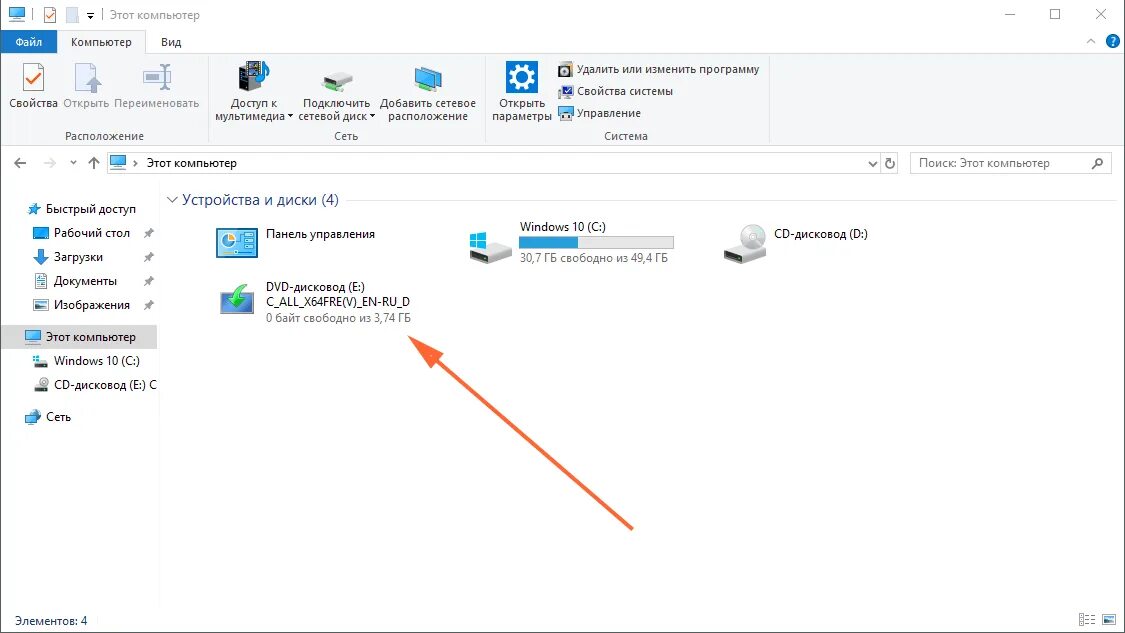This screenshot has height=633, width=1125.
Task: Open Explorer help question mark
Action: (1112, 42)
